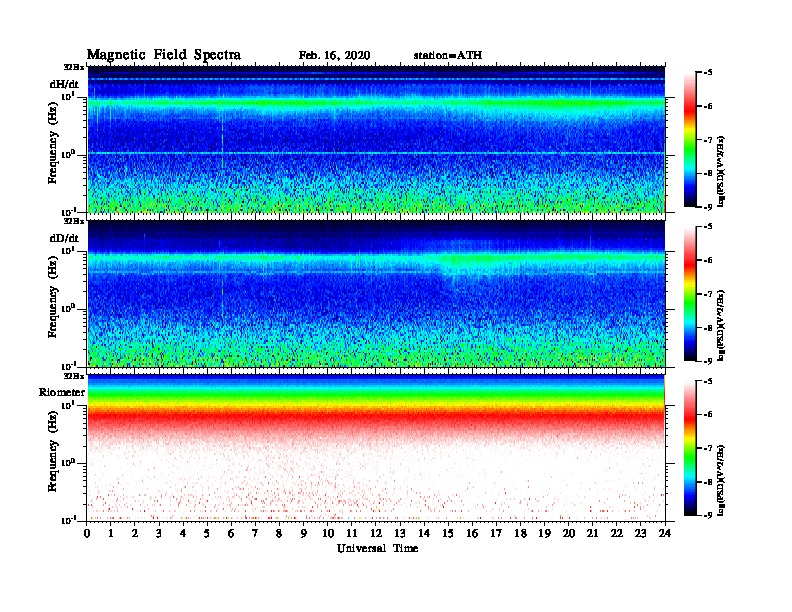Click the PSD units label beside dD/dt color bar
Image resolution: width=792 pixels, height=612 pixels.
coord(721,325)
